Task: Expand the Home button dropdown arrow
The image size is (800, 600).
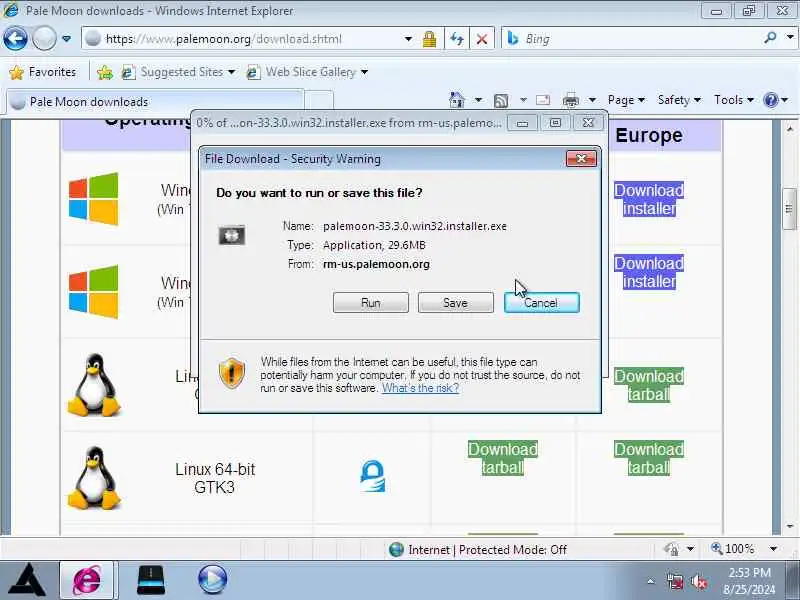Action: coord(478,100)
